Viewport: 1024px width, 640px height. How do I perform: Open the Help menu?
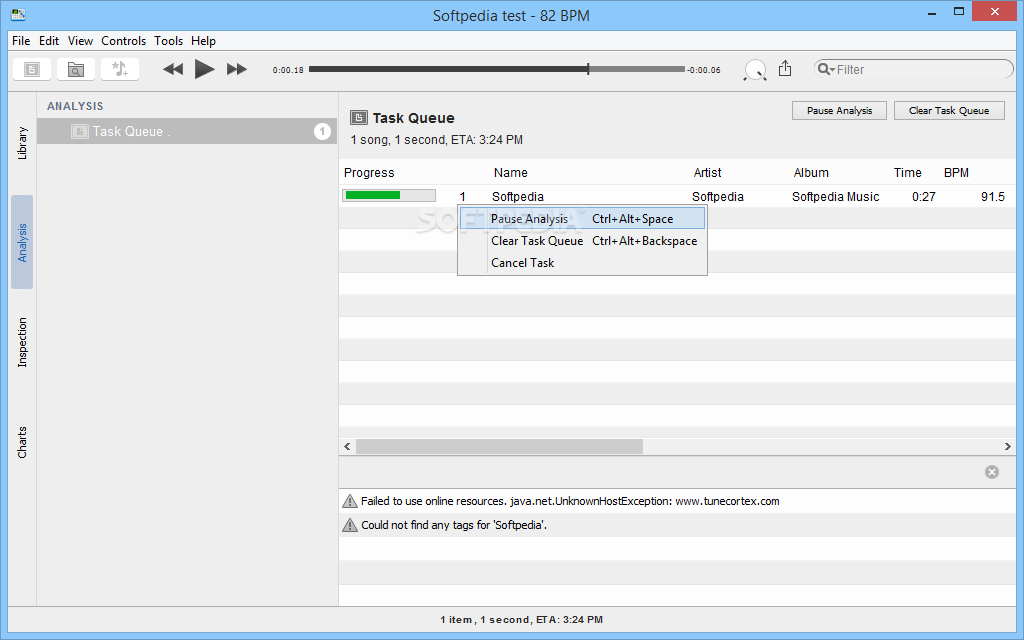point(203,40)
